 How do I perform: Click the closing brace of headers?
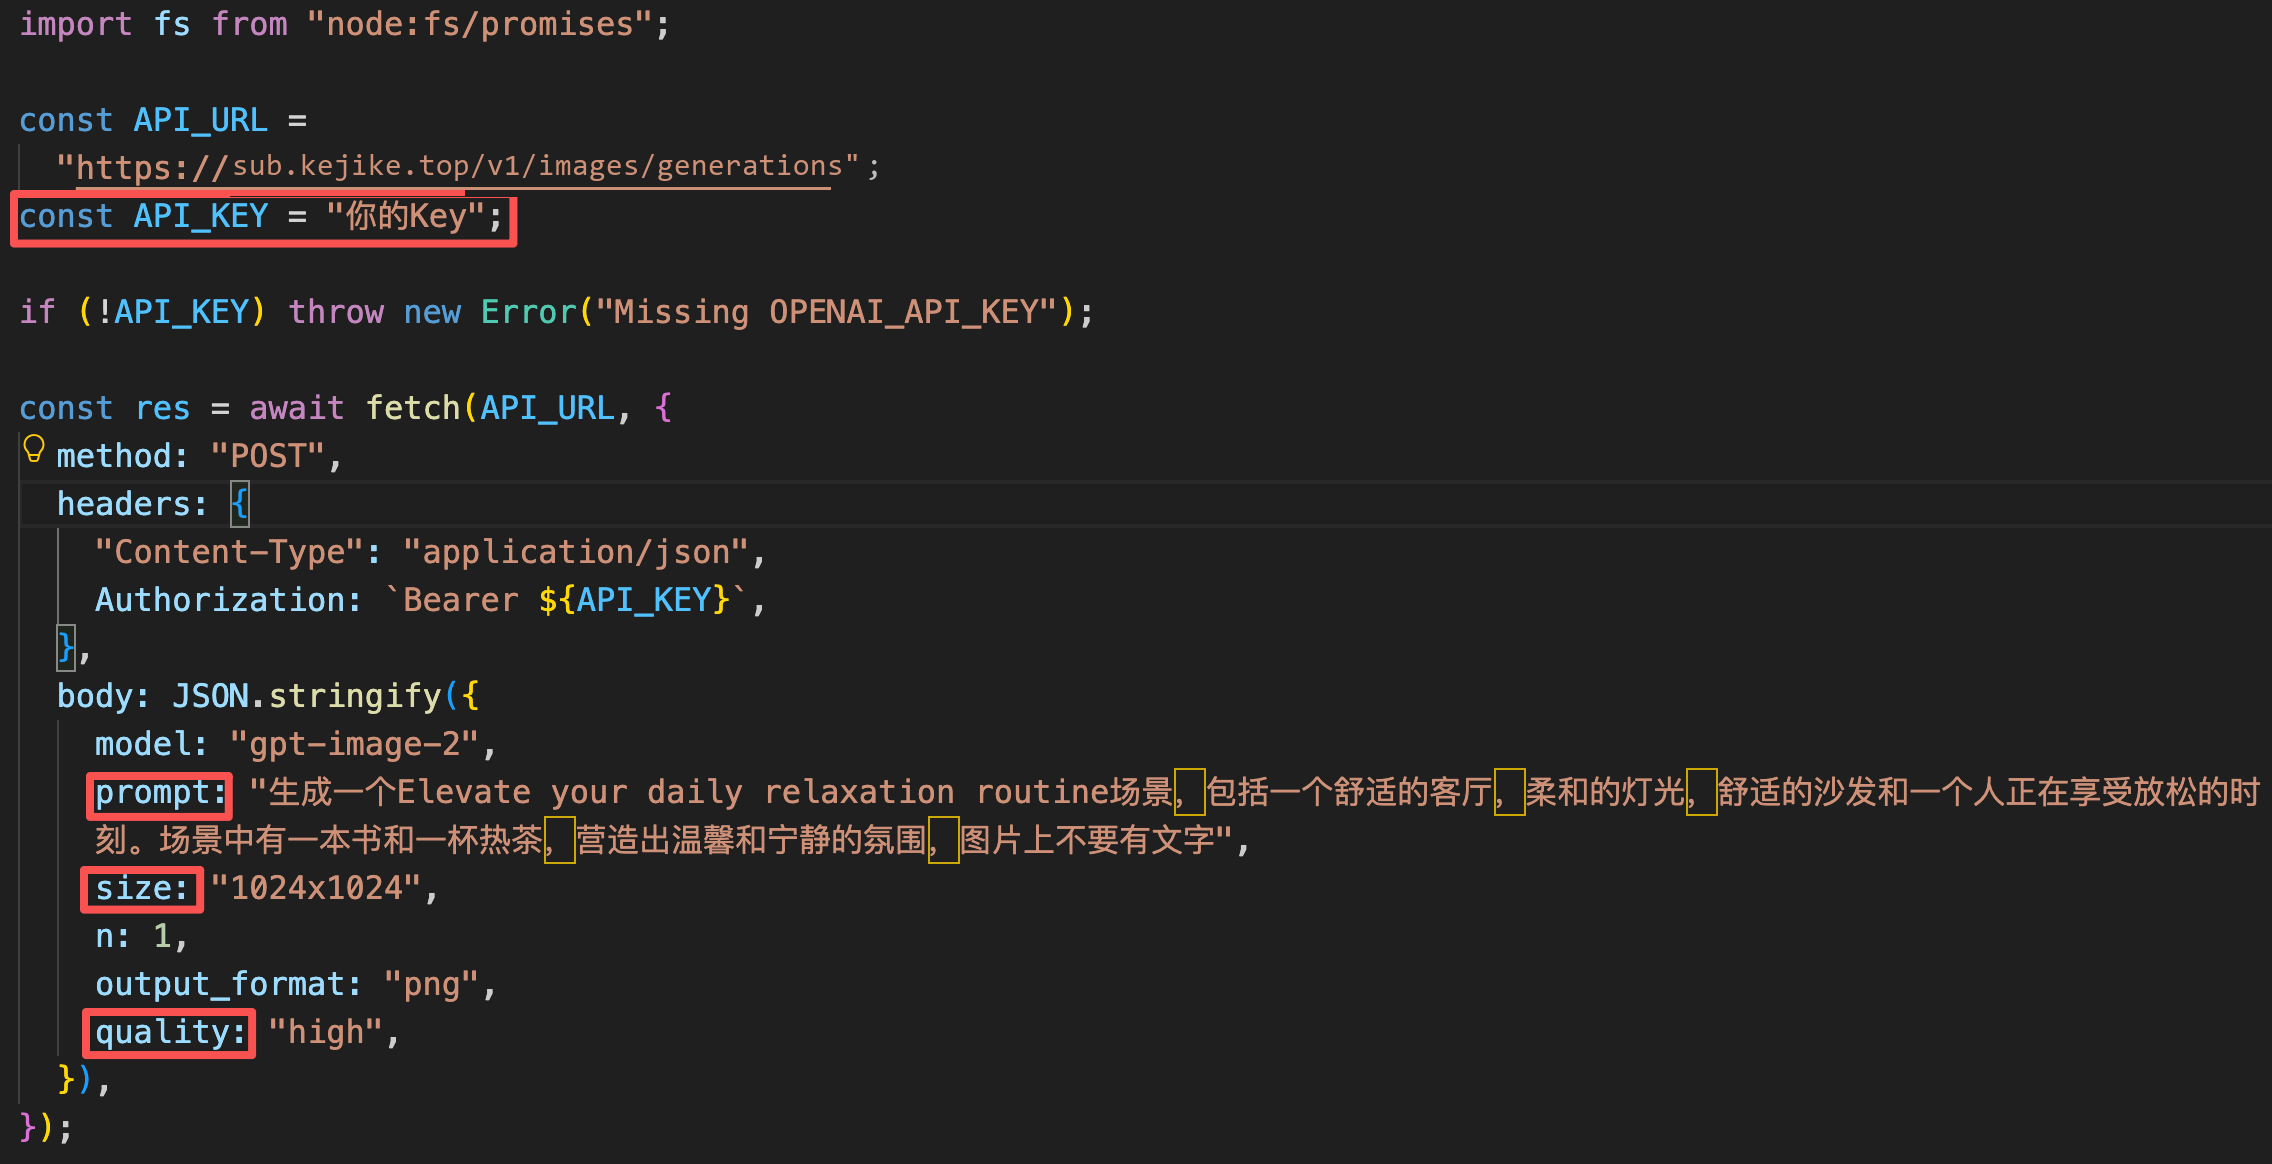[x=66, y=648]
